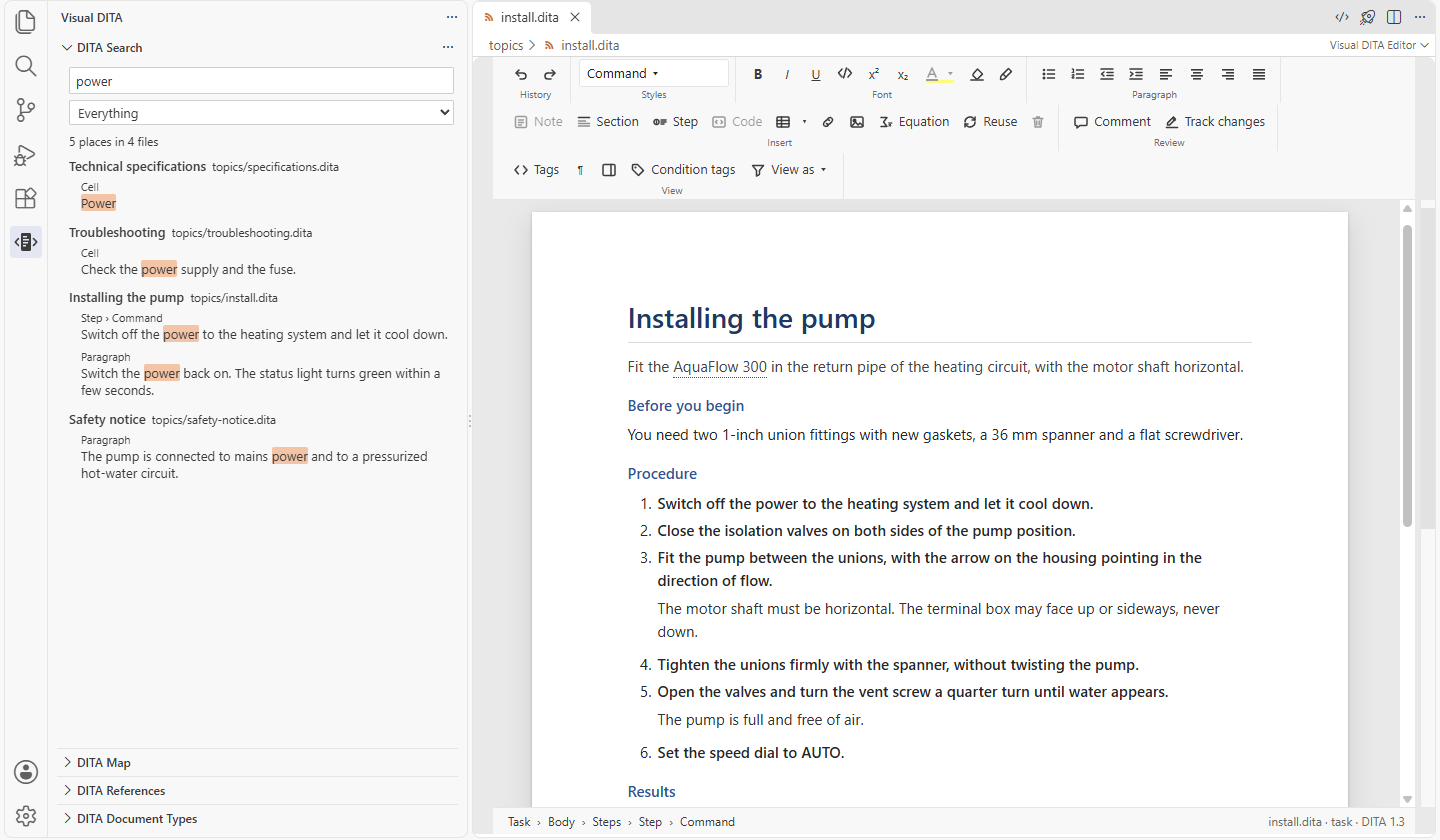Apply superscript formatting
The height and width of the screenshot is (840, 1440).
[874, 74]
